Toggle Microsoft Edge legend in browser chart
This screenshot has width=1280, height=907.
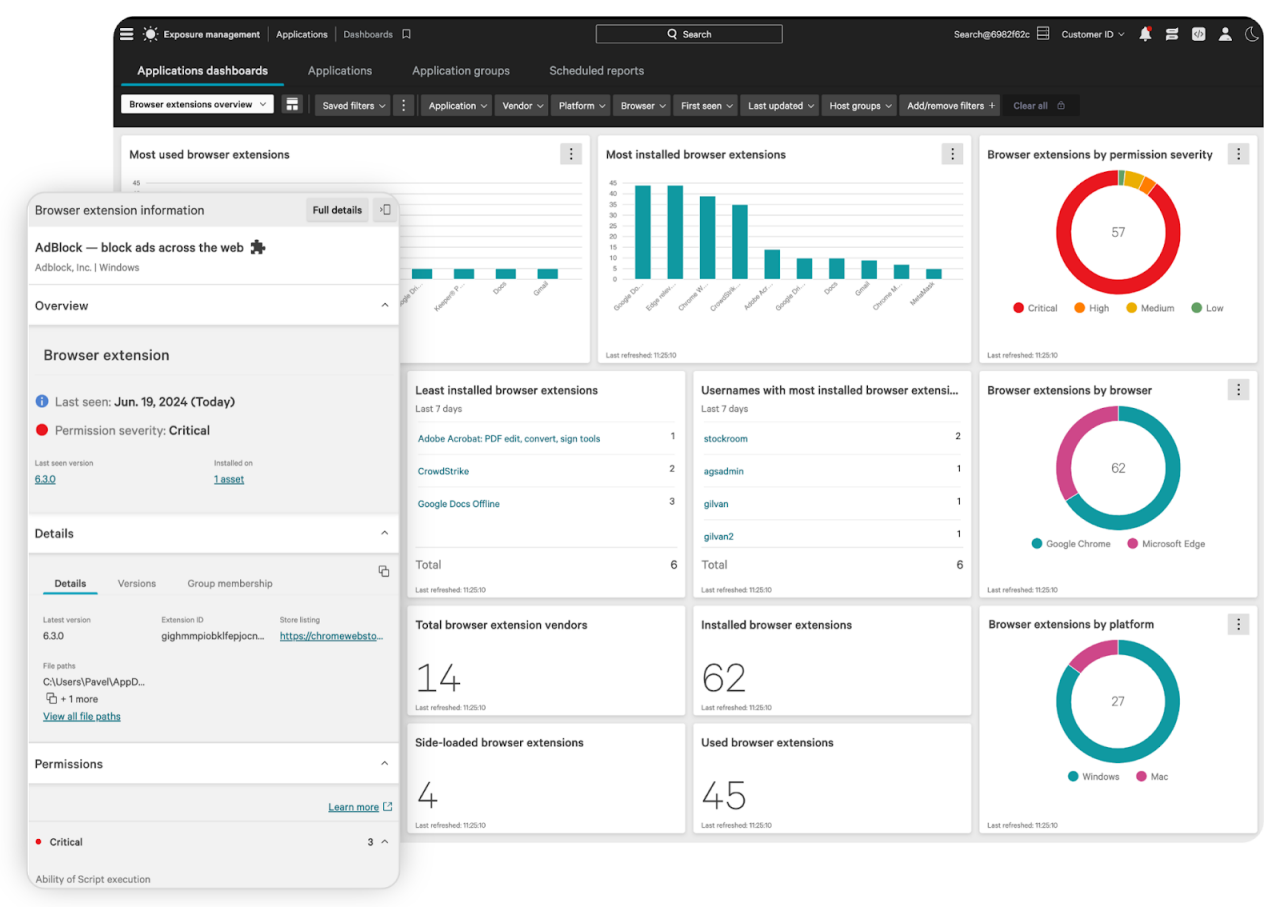click(x=1165, y=544)
